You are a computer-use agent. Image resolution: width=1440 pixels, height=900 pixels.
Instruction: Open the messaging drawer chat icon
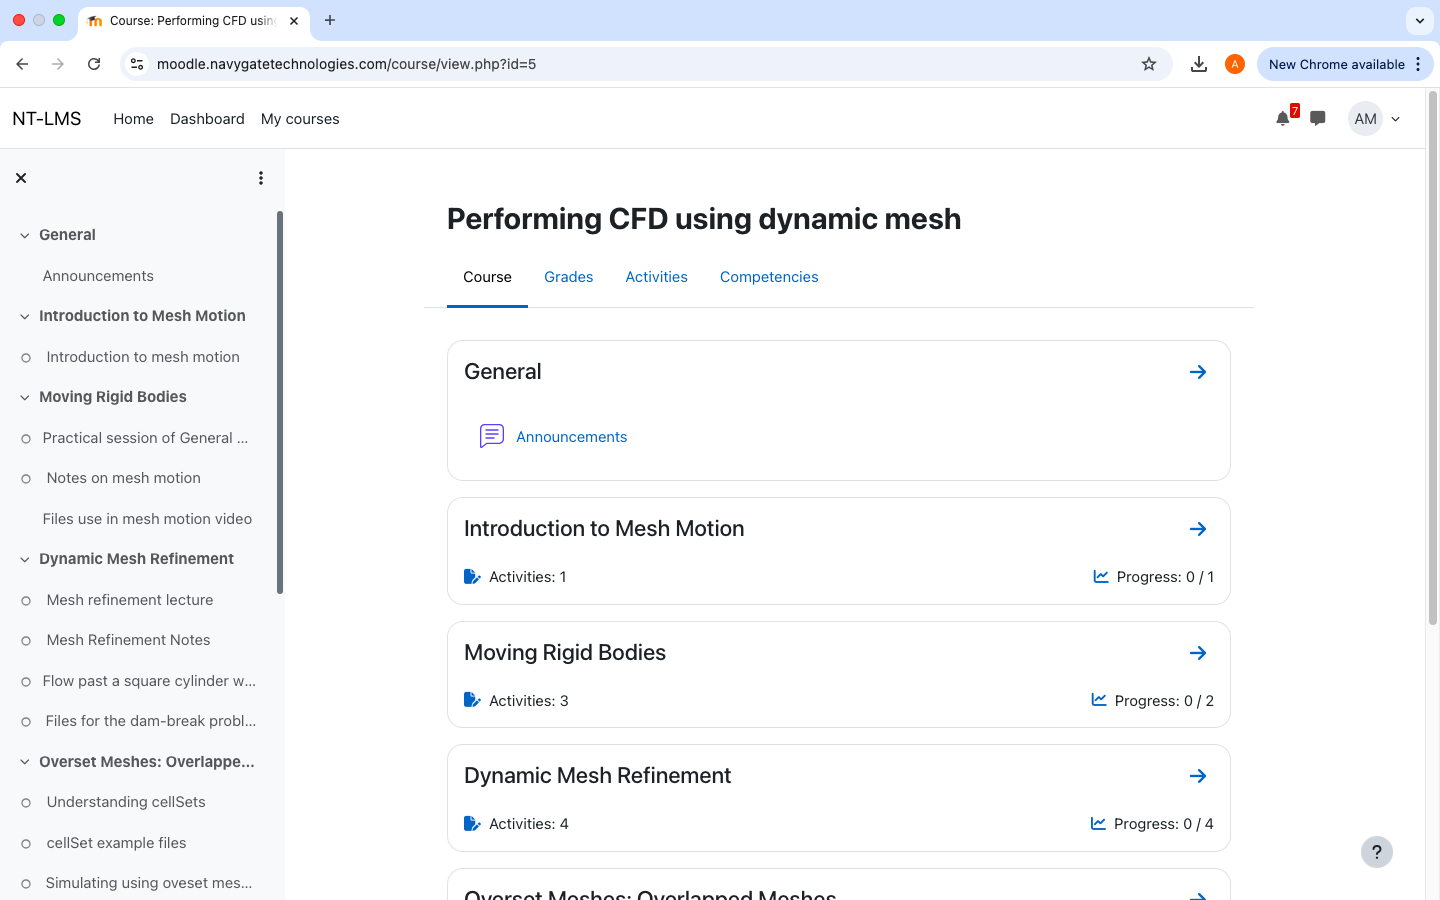(1318, 119)
